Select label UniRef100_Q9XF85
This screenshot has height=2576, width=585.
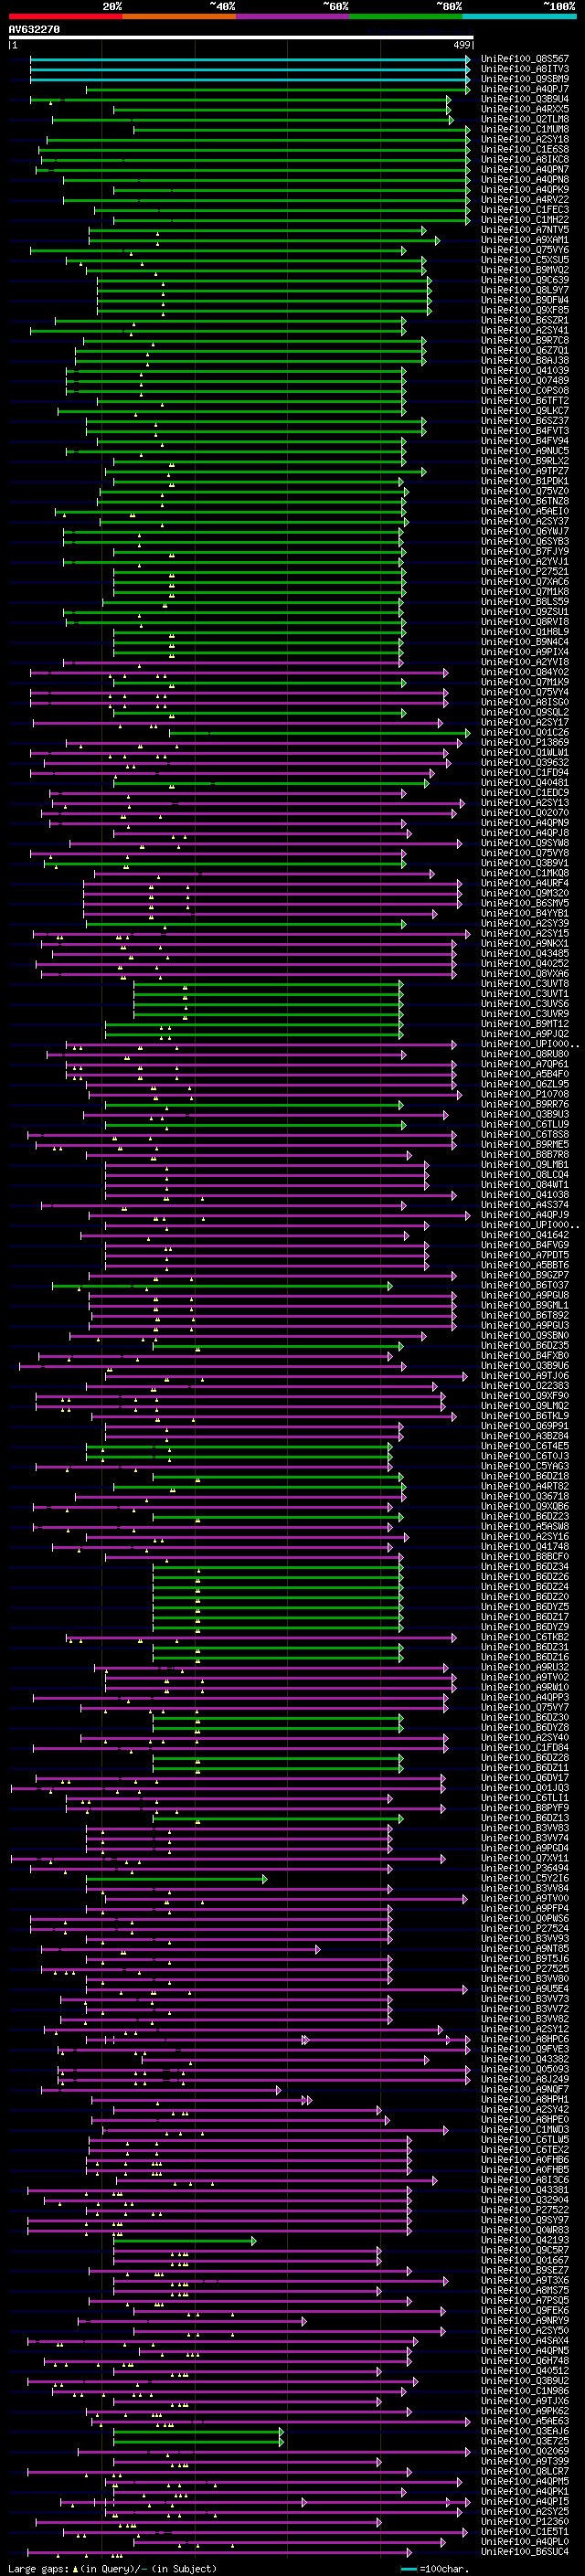point(525,310)
